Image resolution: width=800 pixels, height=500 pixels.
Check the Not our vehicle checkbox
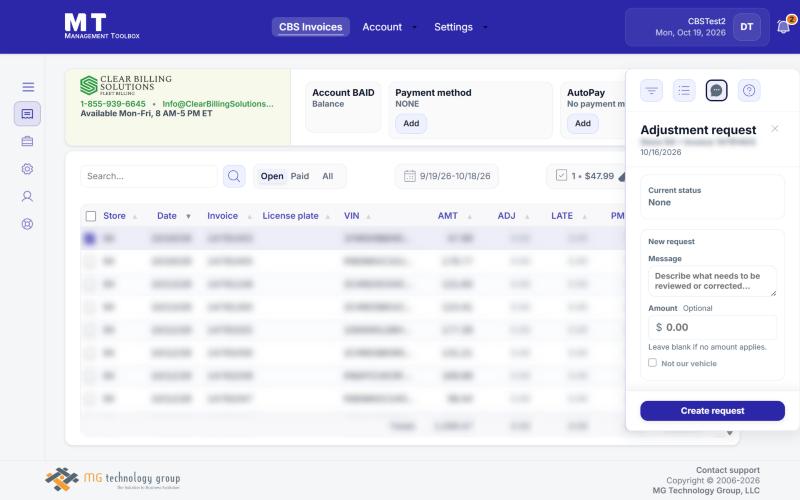653,363
